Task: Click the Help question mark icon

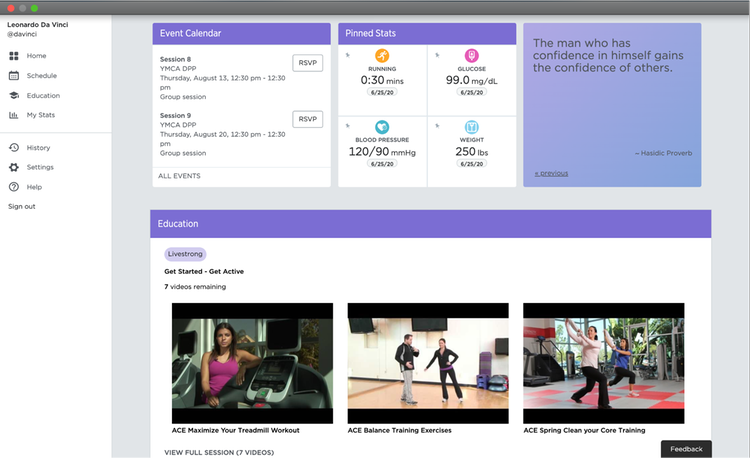Action: tap(14, 187)
